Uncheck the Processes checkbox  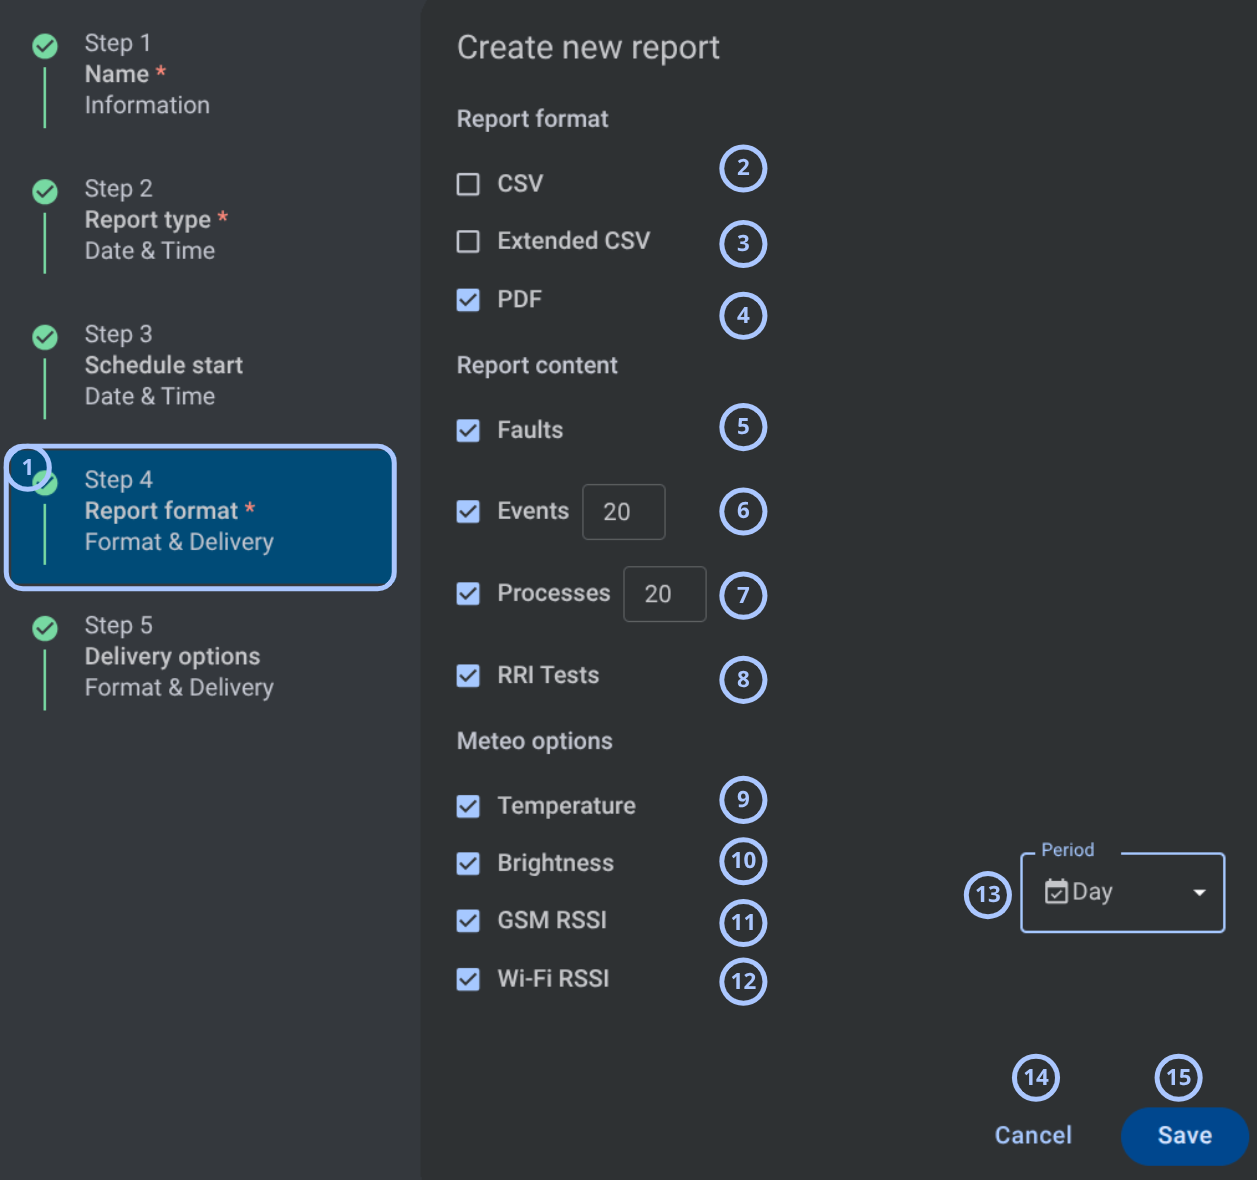coord(468,594)
